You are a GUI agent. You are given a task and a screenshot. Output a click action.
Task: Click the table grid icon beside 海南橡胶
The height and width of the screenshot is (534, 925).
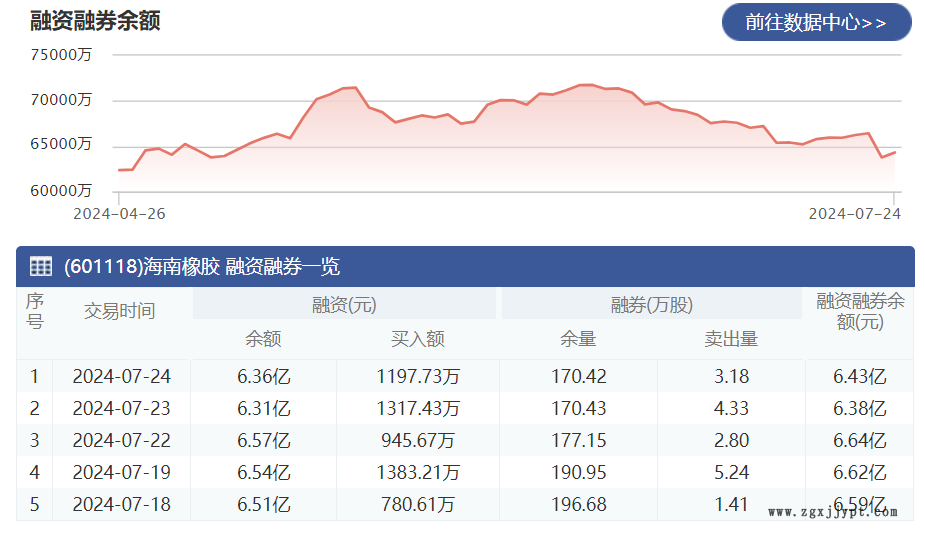(x=41, y=267)
